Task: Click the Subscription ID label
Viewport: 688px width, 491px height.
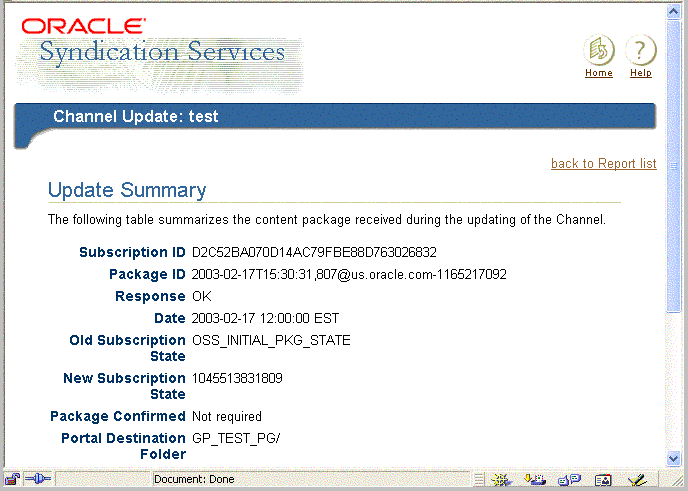Action: (133, 252)
